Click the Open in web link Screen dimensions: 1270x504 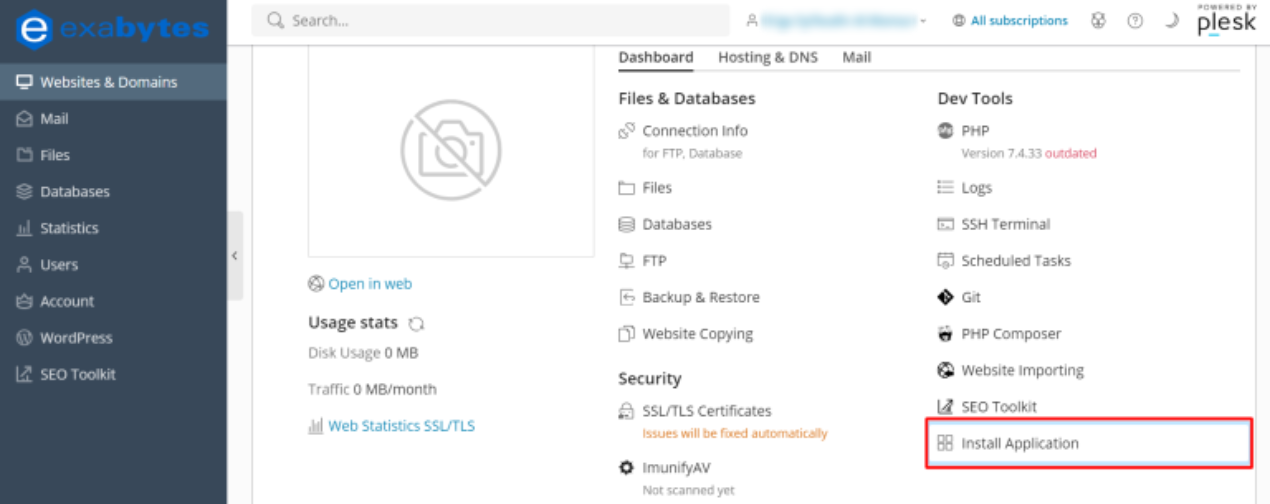(x=370, y=284)
